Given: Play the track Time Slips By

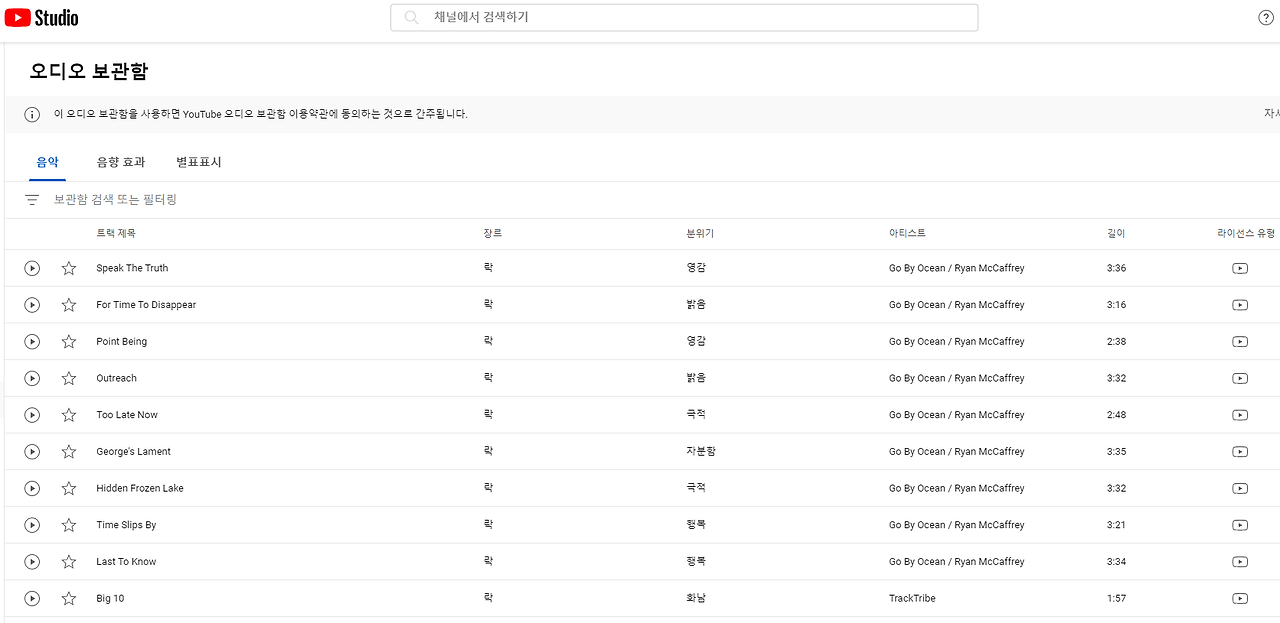Looking at the screenshot, I should pos(32,525).
